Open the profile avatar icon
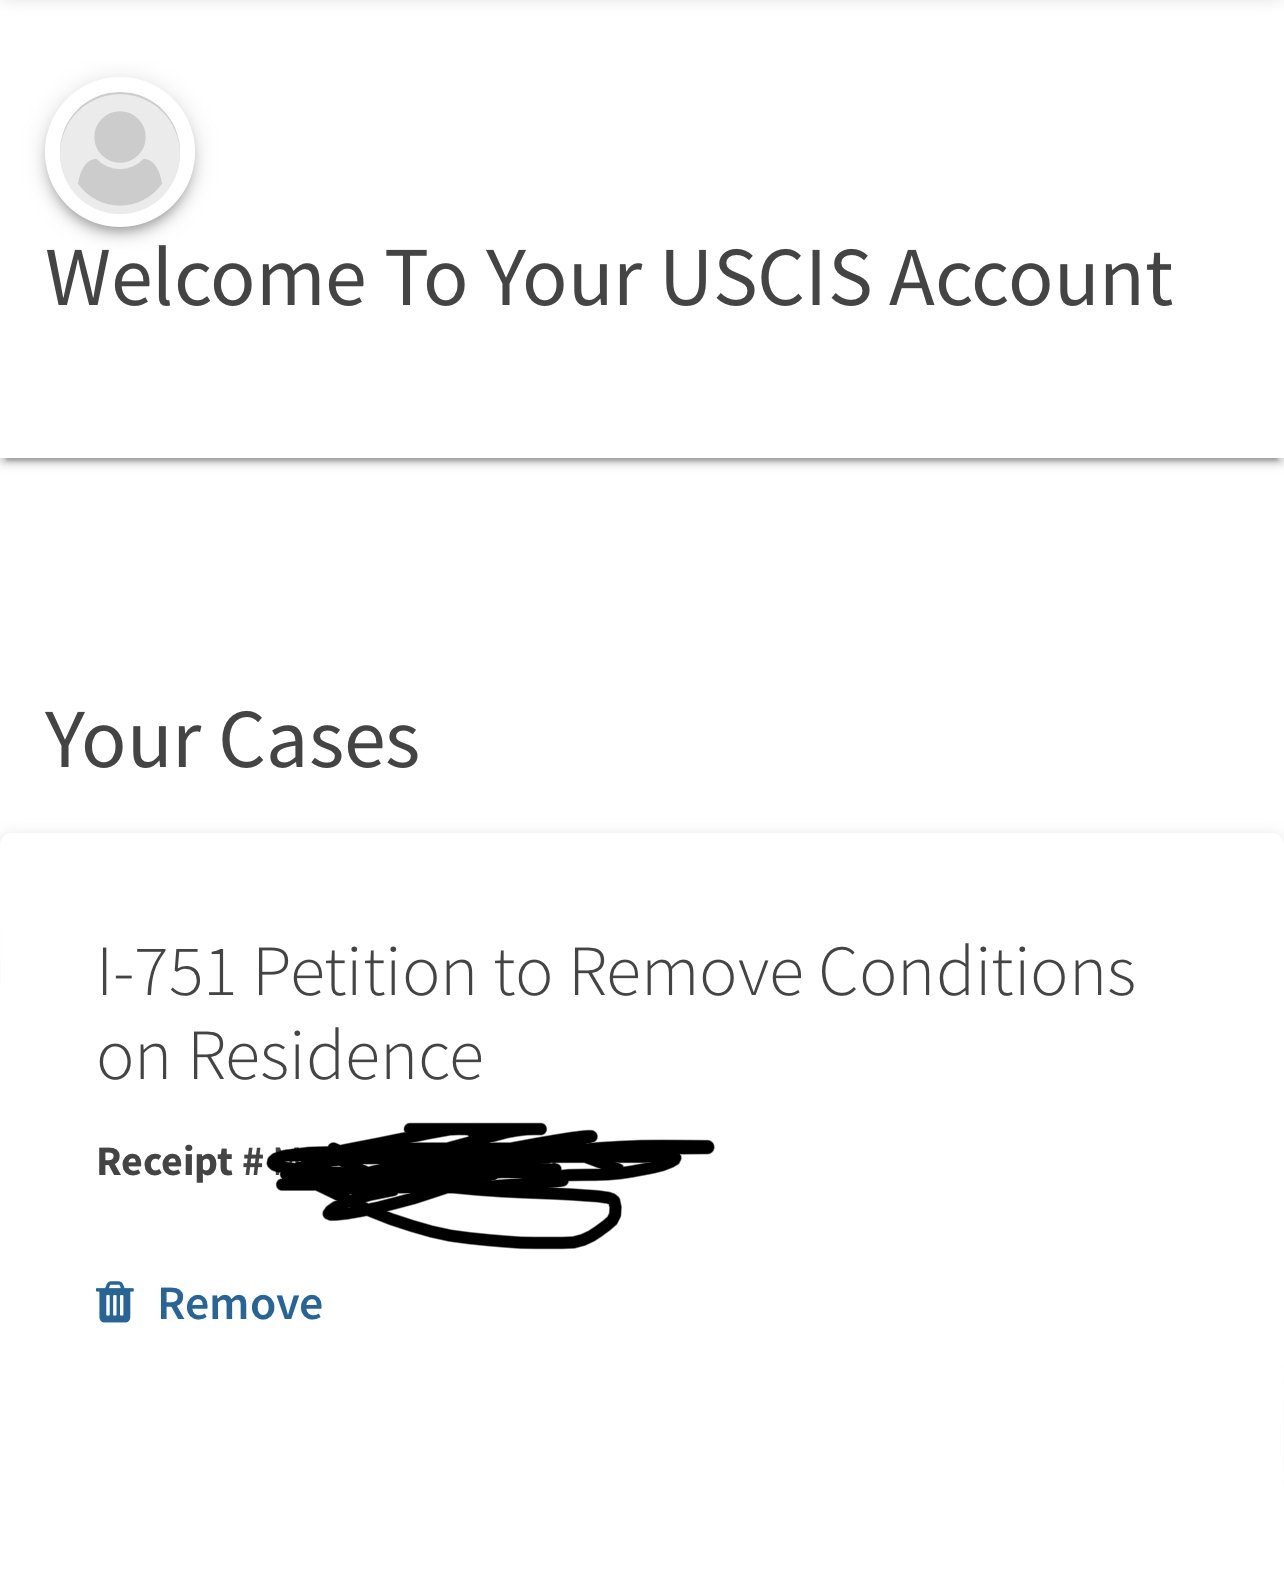Screen dimensions: 1284x1584 coord(120,152)
